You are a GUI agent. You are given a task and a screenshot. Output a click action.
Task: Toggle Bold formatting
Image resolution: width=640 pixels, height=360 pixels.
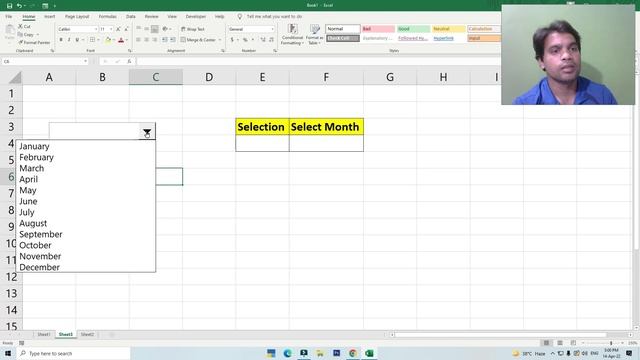61,40
